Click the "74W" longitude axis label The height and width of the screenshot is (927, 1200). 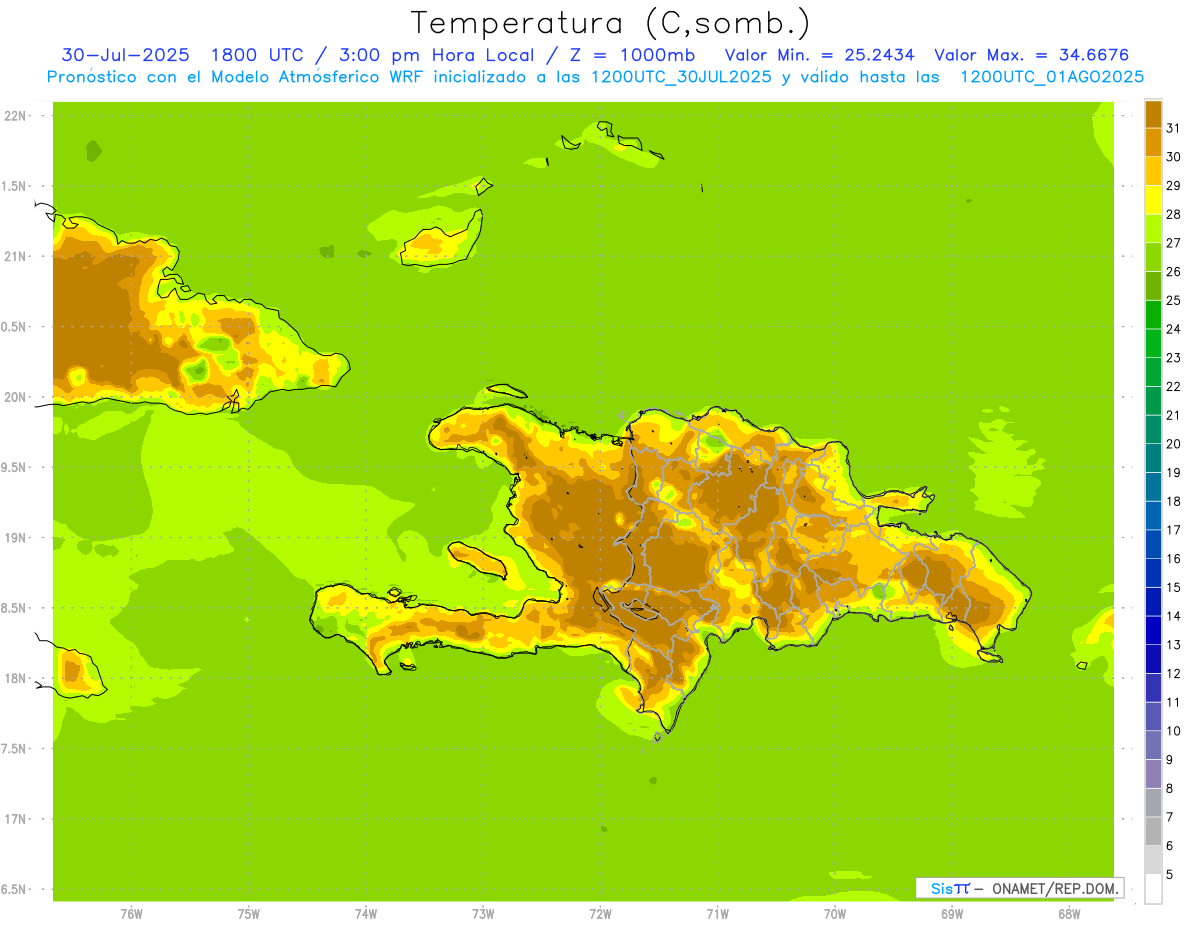tap(366, 913)
